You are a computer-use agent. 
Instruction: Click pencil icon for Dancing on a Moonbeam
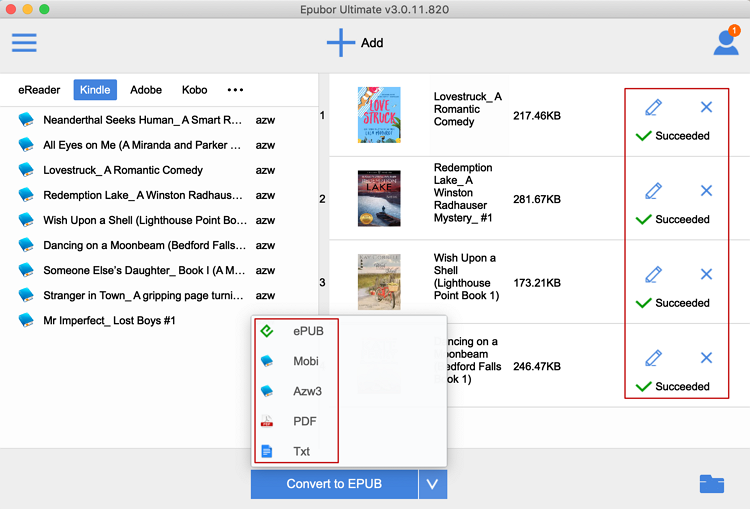coord(653,357)
